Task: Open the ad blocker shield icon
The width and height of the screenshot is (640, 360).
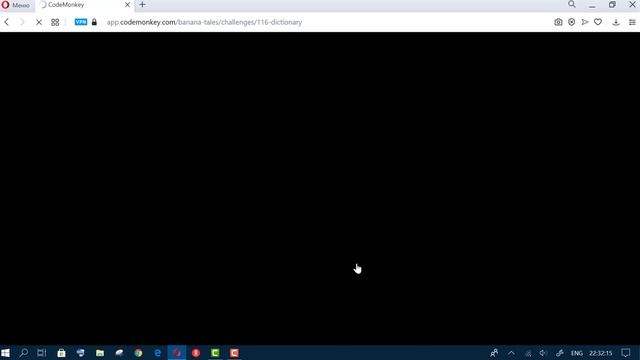Action: coord(571,22)
